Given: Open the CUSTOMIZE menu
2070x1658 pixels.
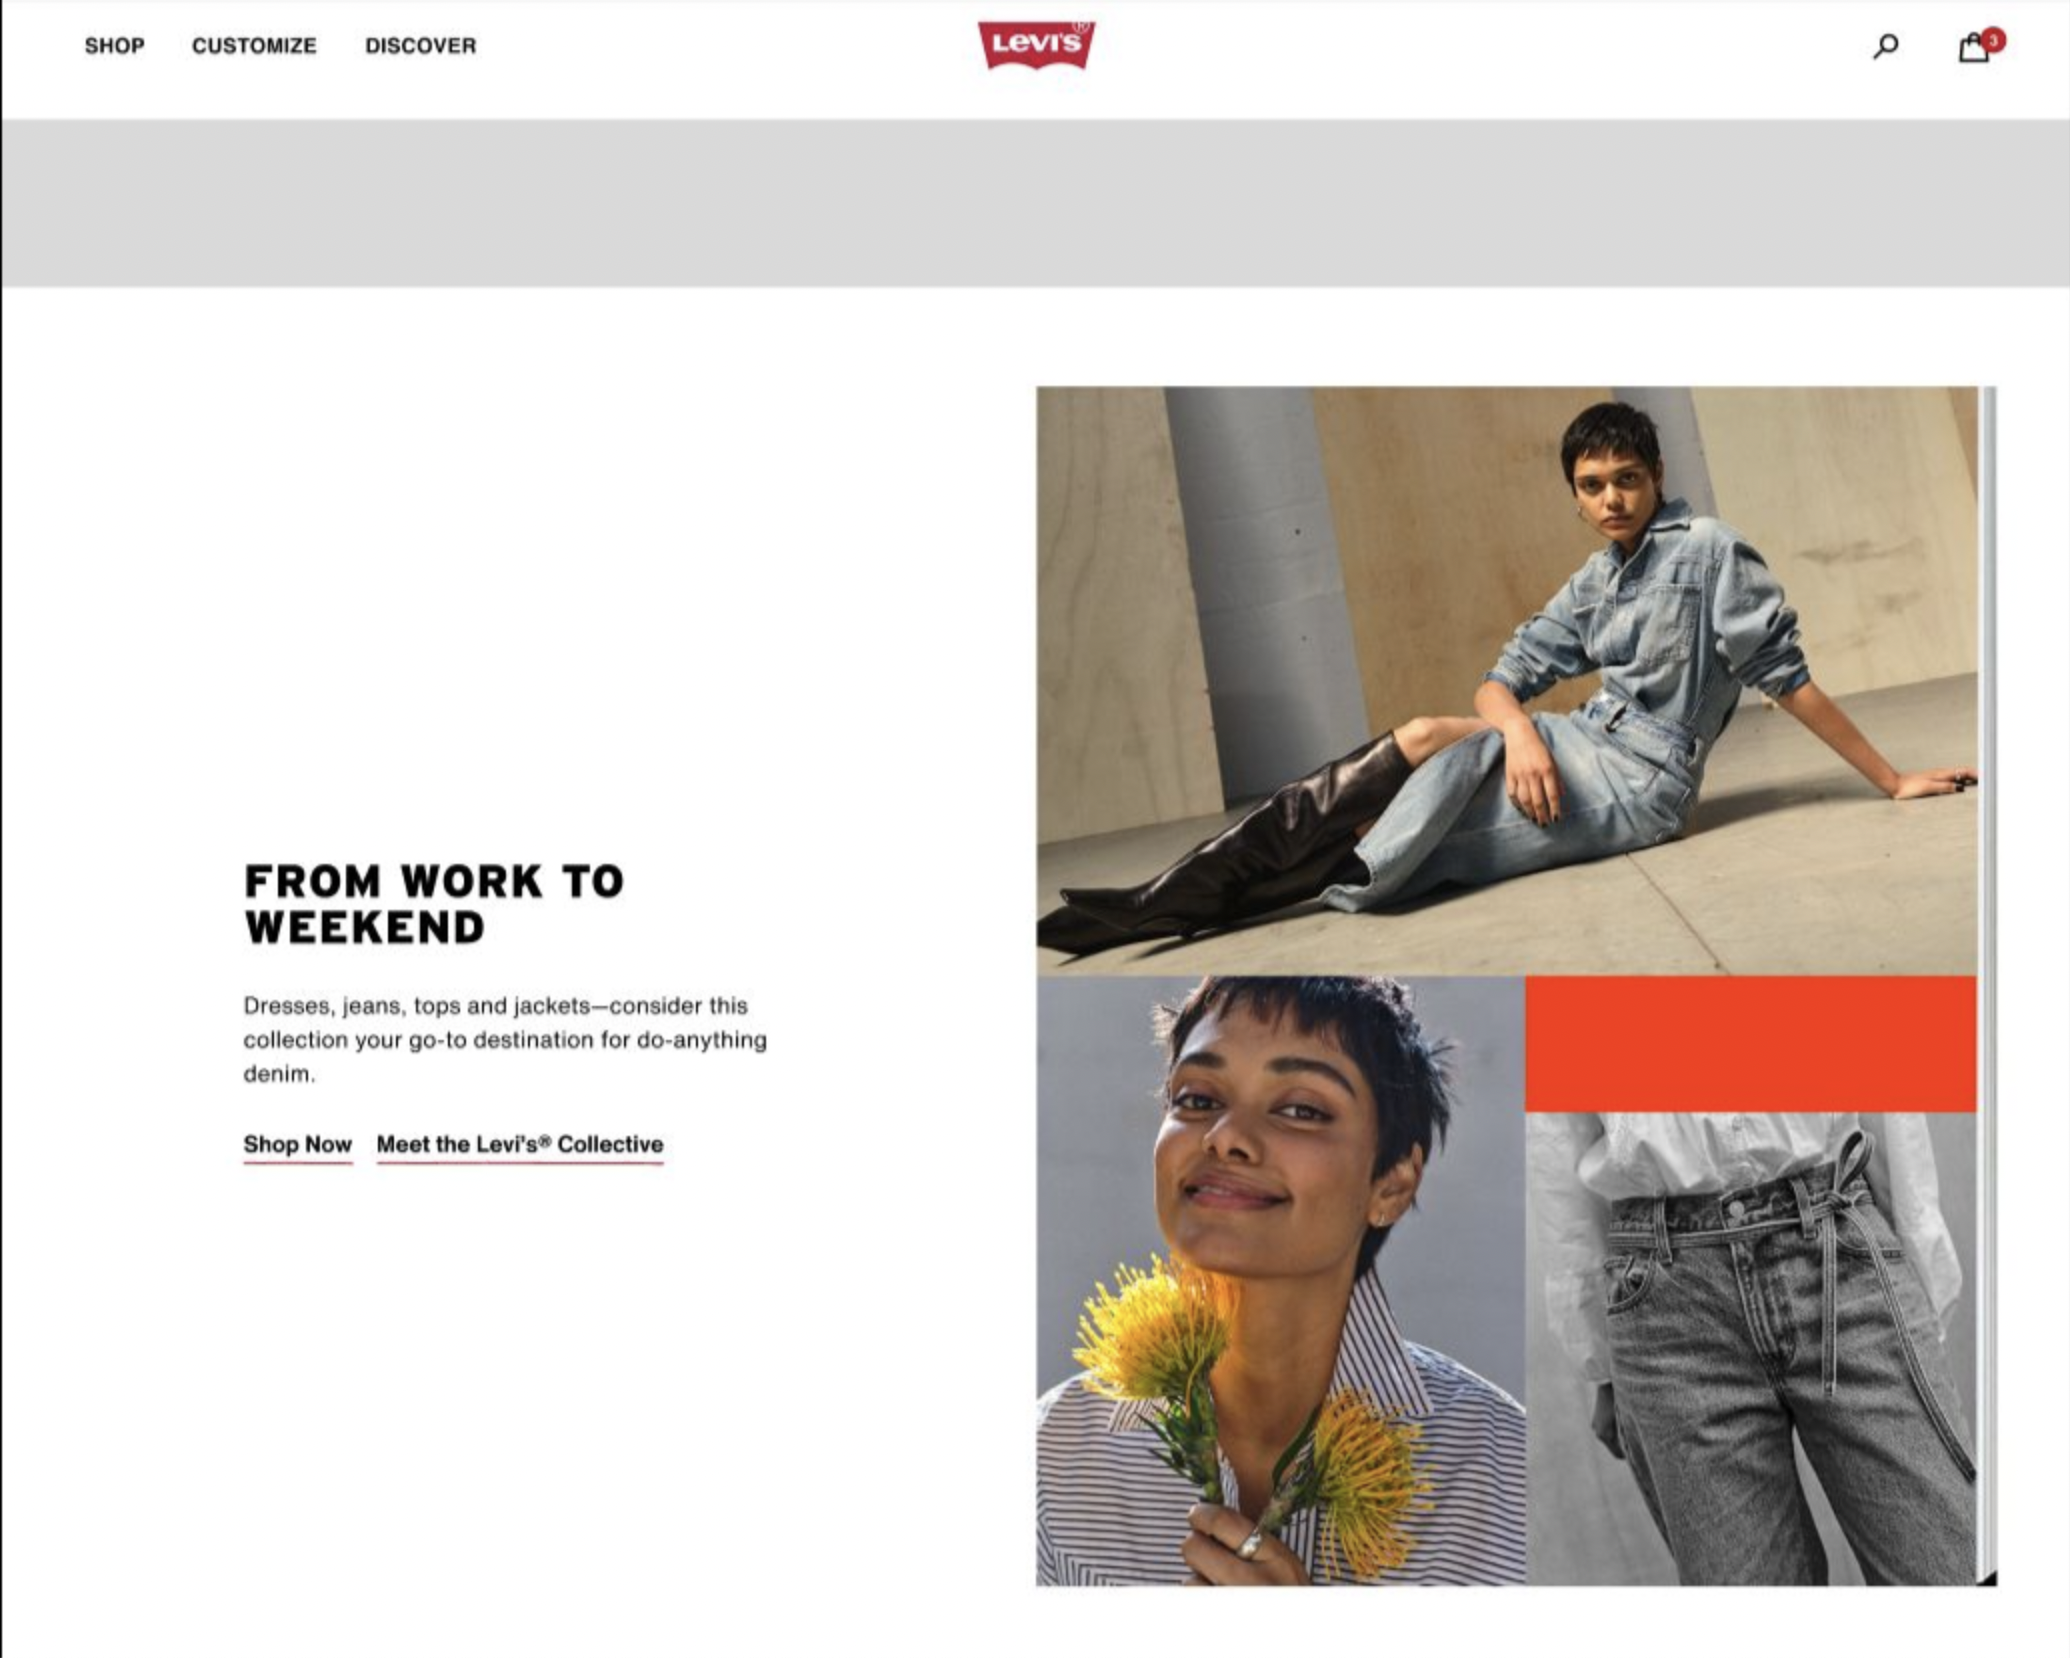Looking at the screenshot, I should click(x=254, y=46).
